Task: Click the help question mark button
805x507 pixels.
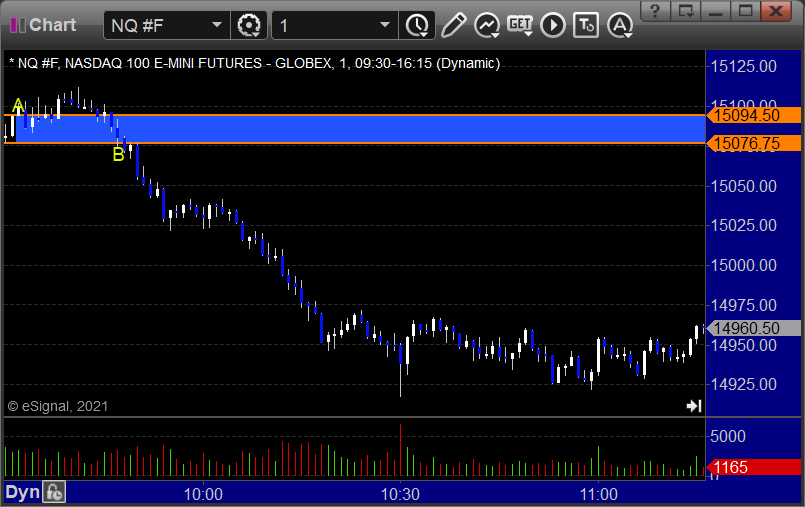Action: pyautogui.click(x=655, y=11)
